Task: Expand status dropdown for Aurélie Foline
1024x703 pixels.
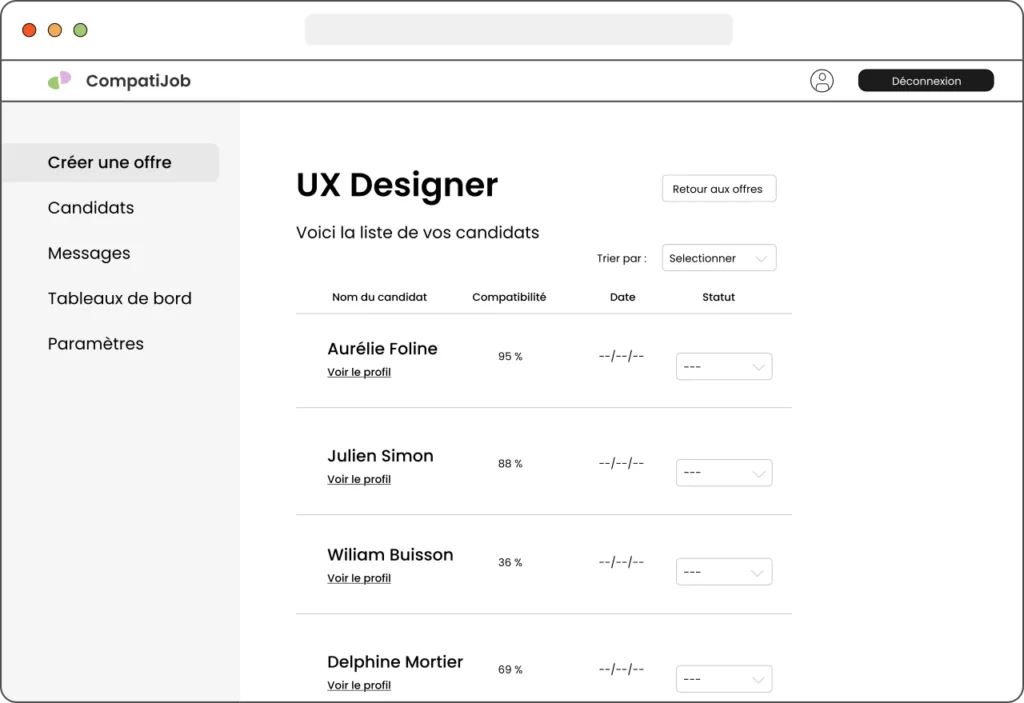Action: 724,367
